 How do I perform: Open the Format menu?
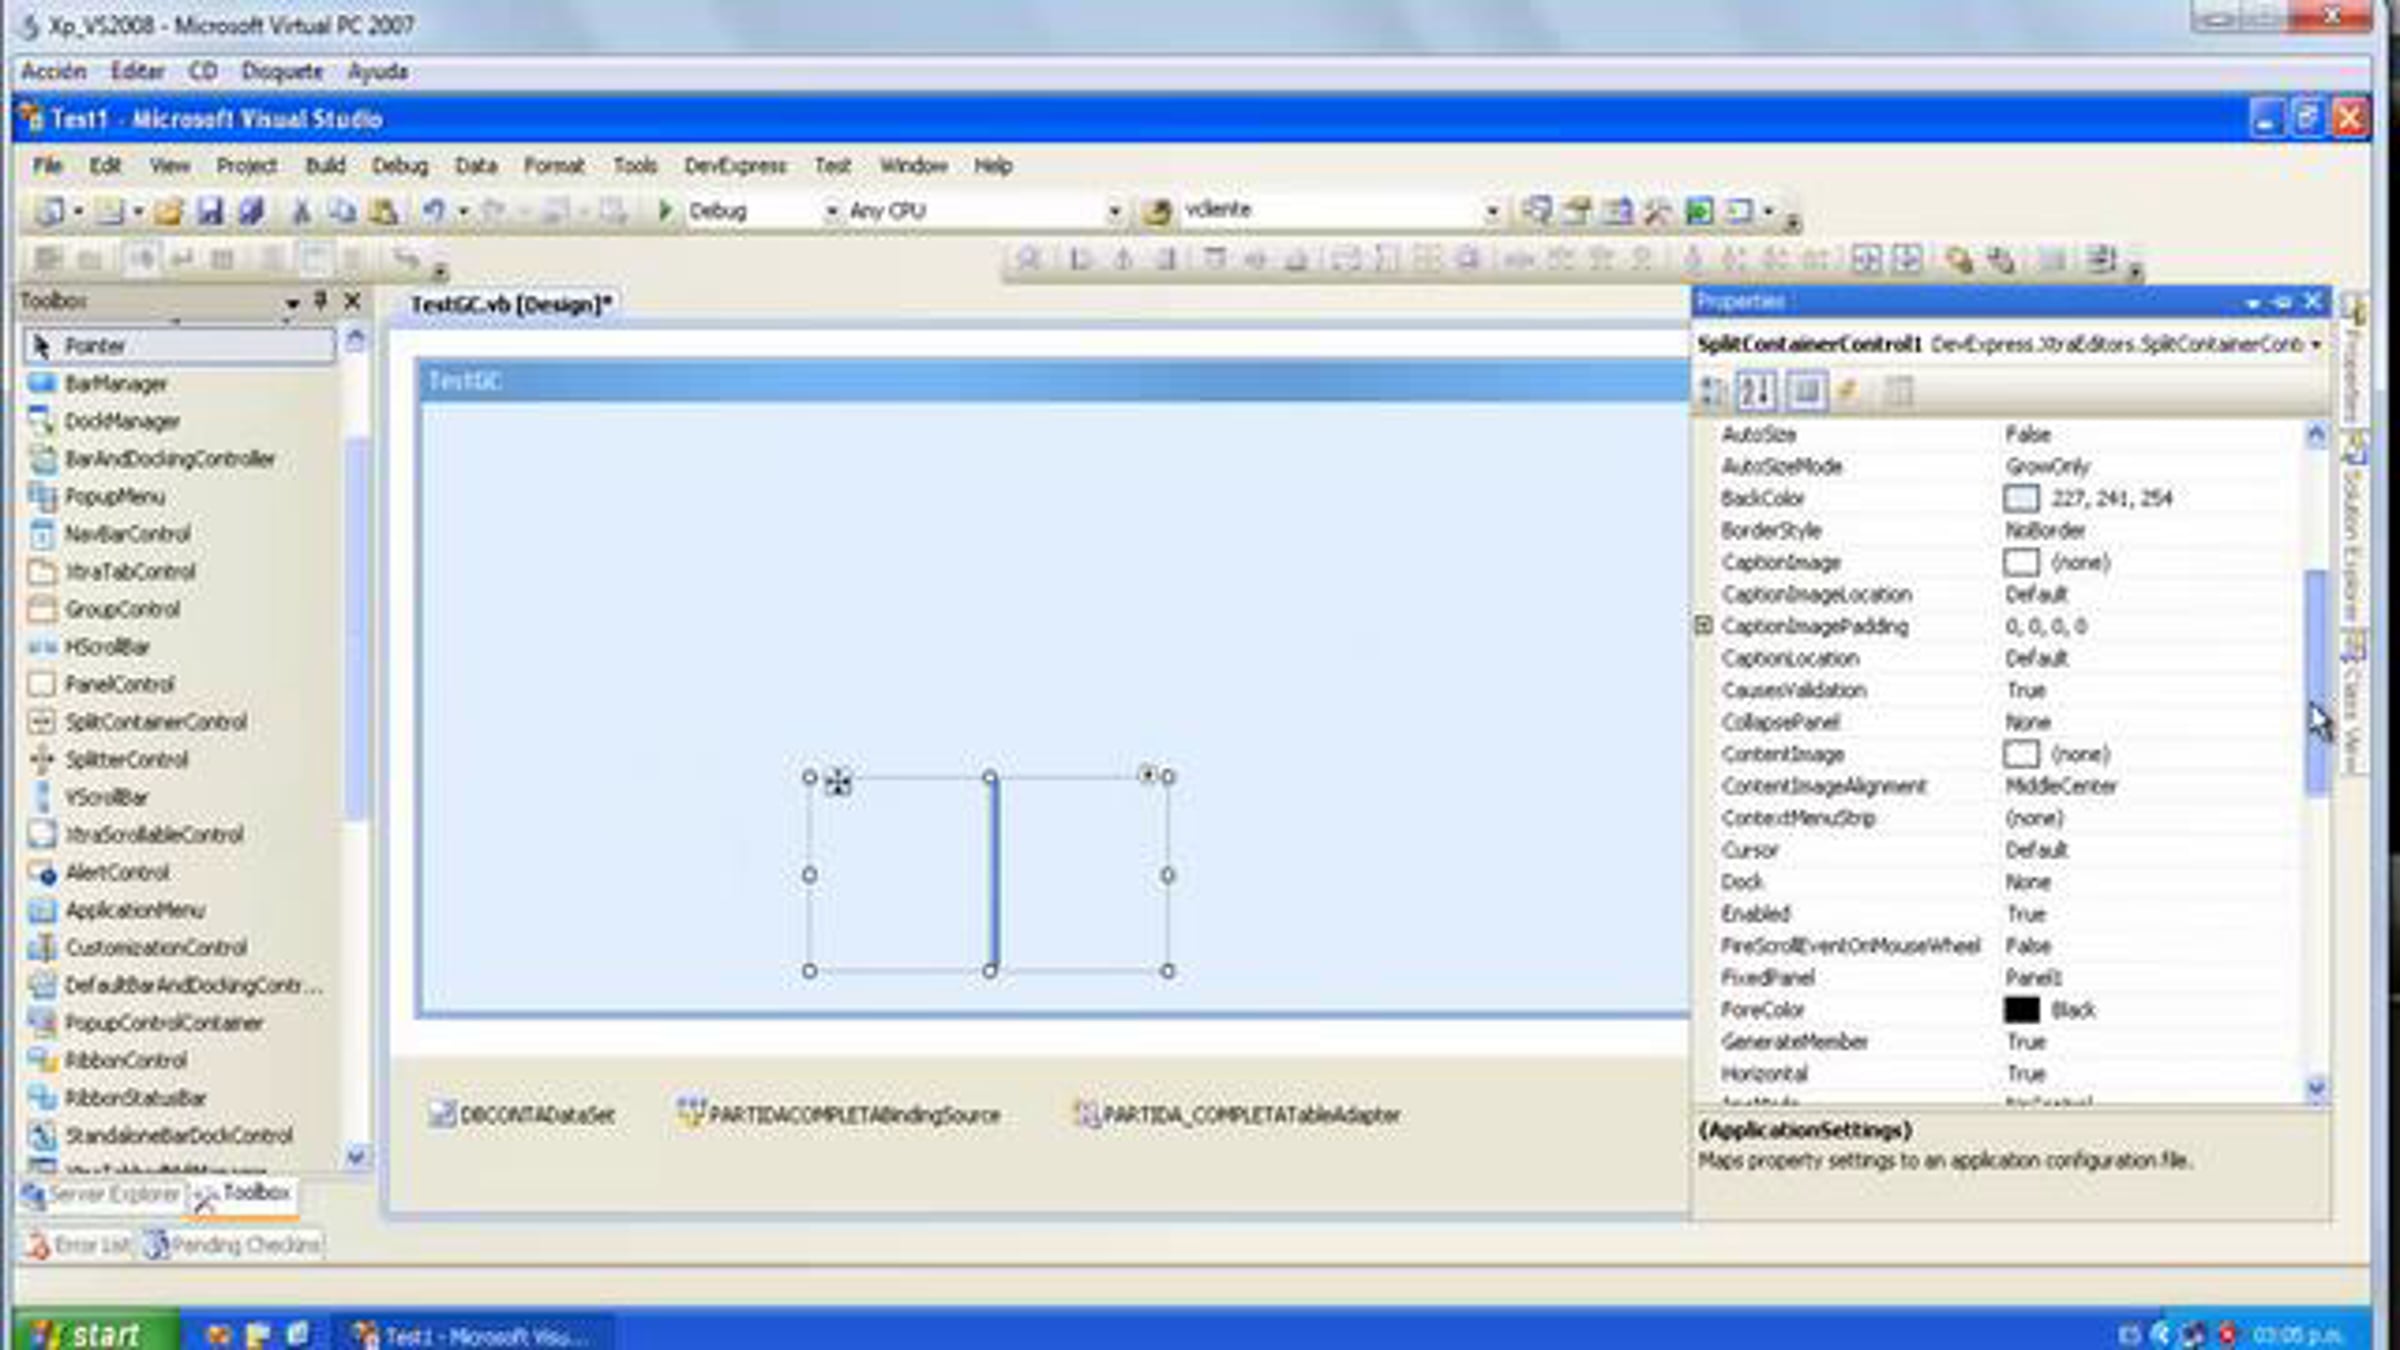click(554, 166)
